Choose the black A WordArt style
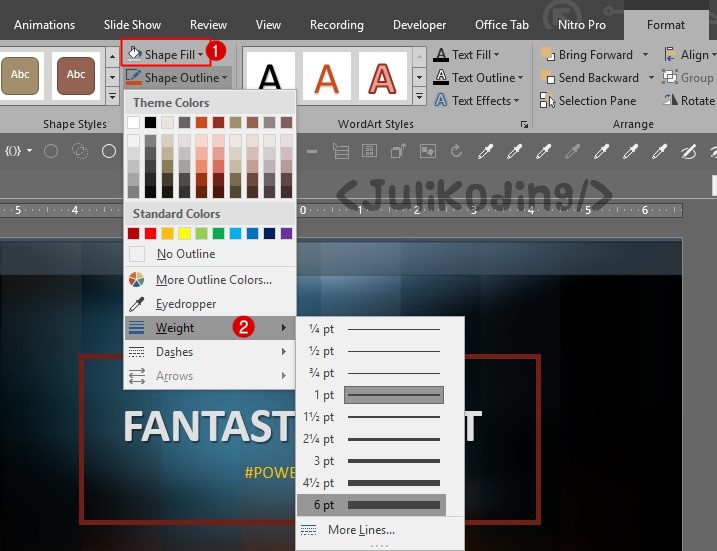The width and height of the screenshot is (717, 551). [x=270, y=77]
